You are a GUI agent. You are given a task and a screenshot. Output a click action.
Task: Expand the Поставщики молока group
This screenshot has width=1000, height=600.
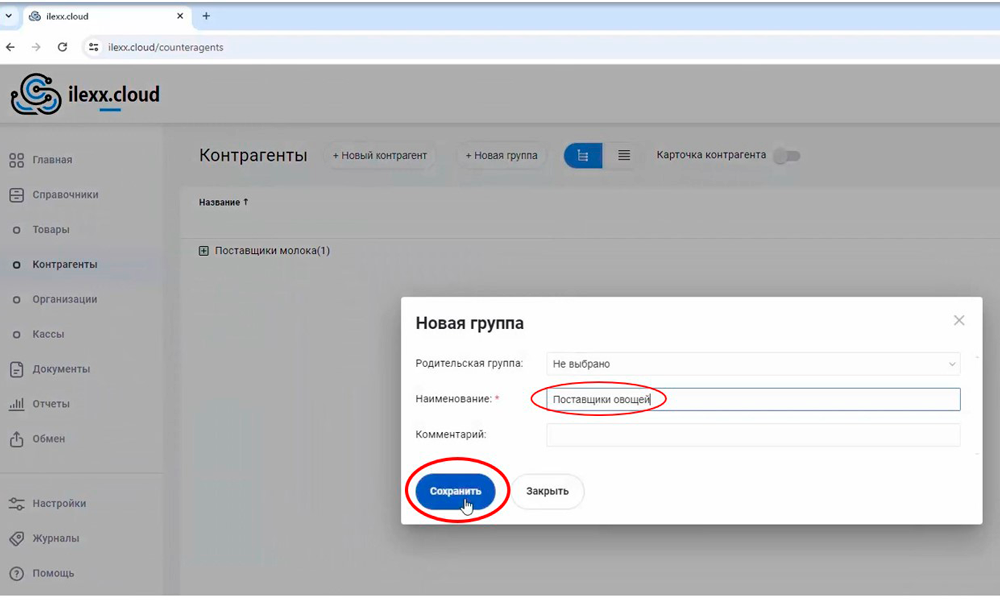[x=204, y=251]
